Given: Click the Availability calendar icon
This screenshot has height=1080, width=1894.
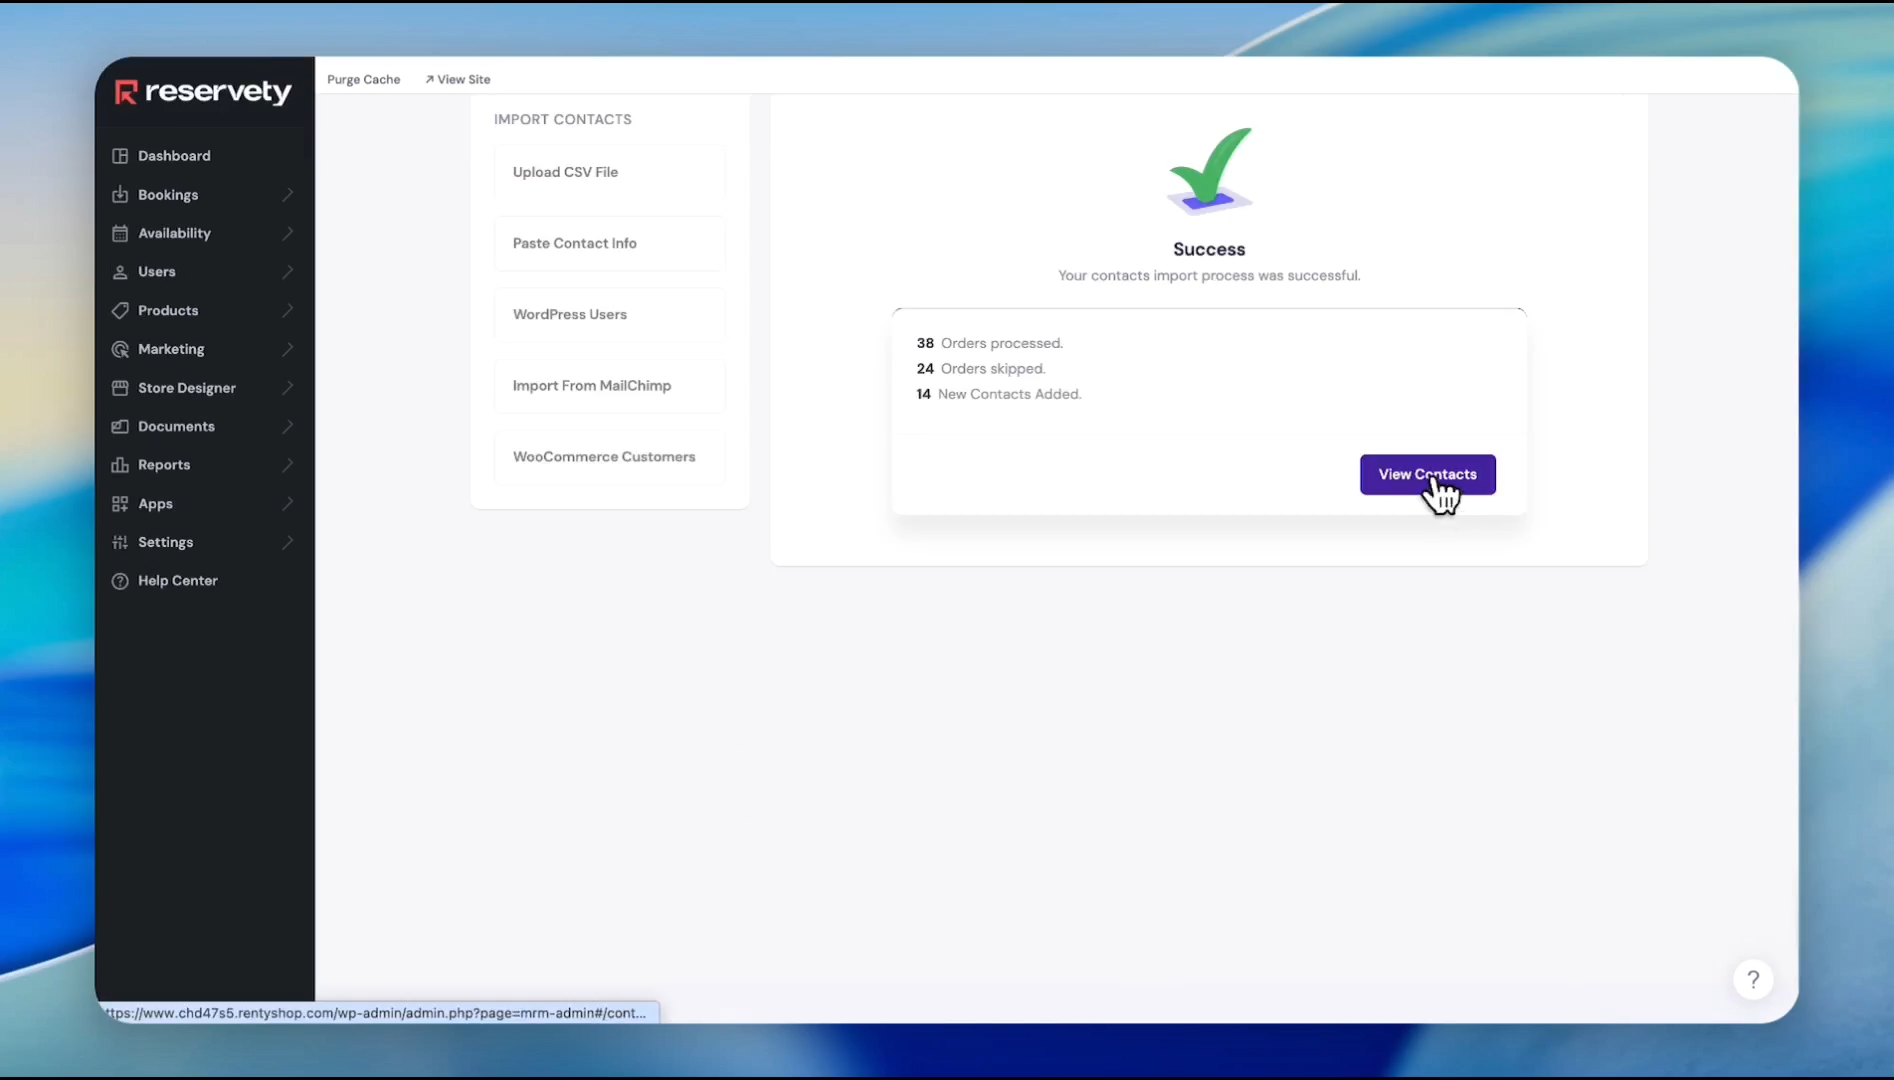Looking at the screenshot, I should click(x=120, y=233).
